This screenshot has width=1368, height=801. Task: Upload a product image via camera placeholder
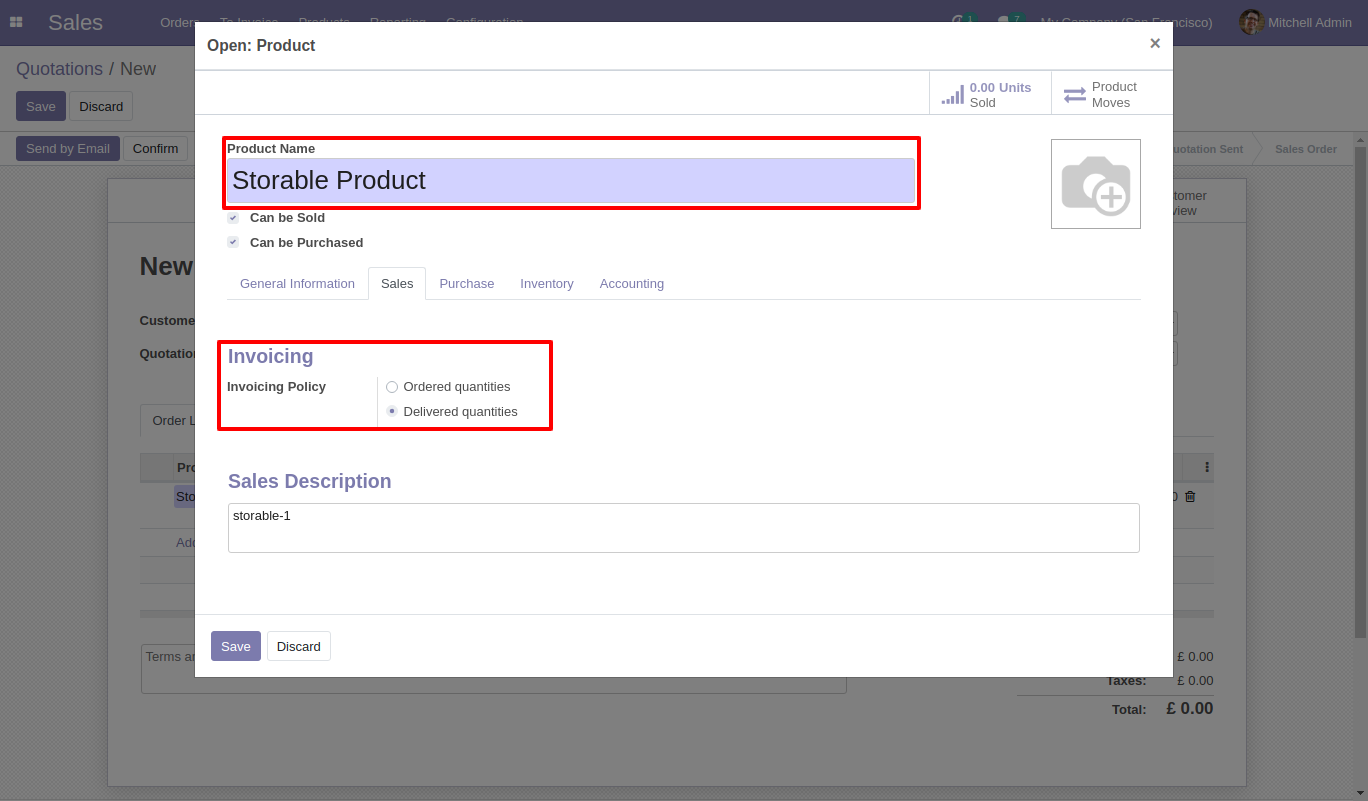click(1096, 184)
